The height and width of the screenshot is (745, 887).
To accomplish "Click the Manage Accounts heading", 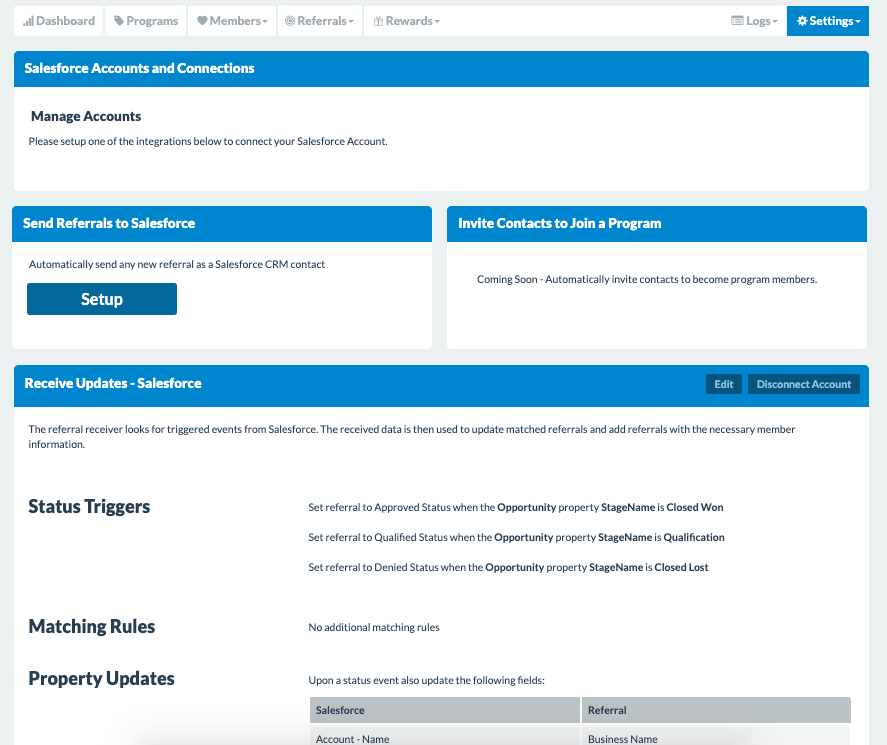I will tap(86, 116).
